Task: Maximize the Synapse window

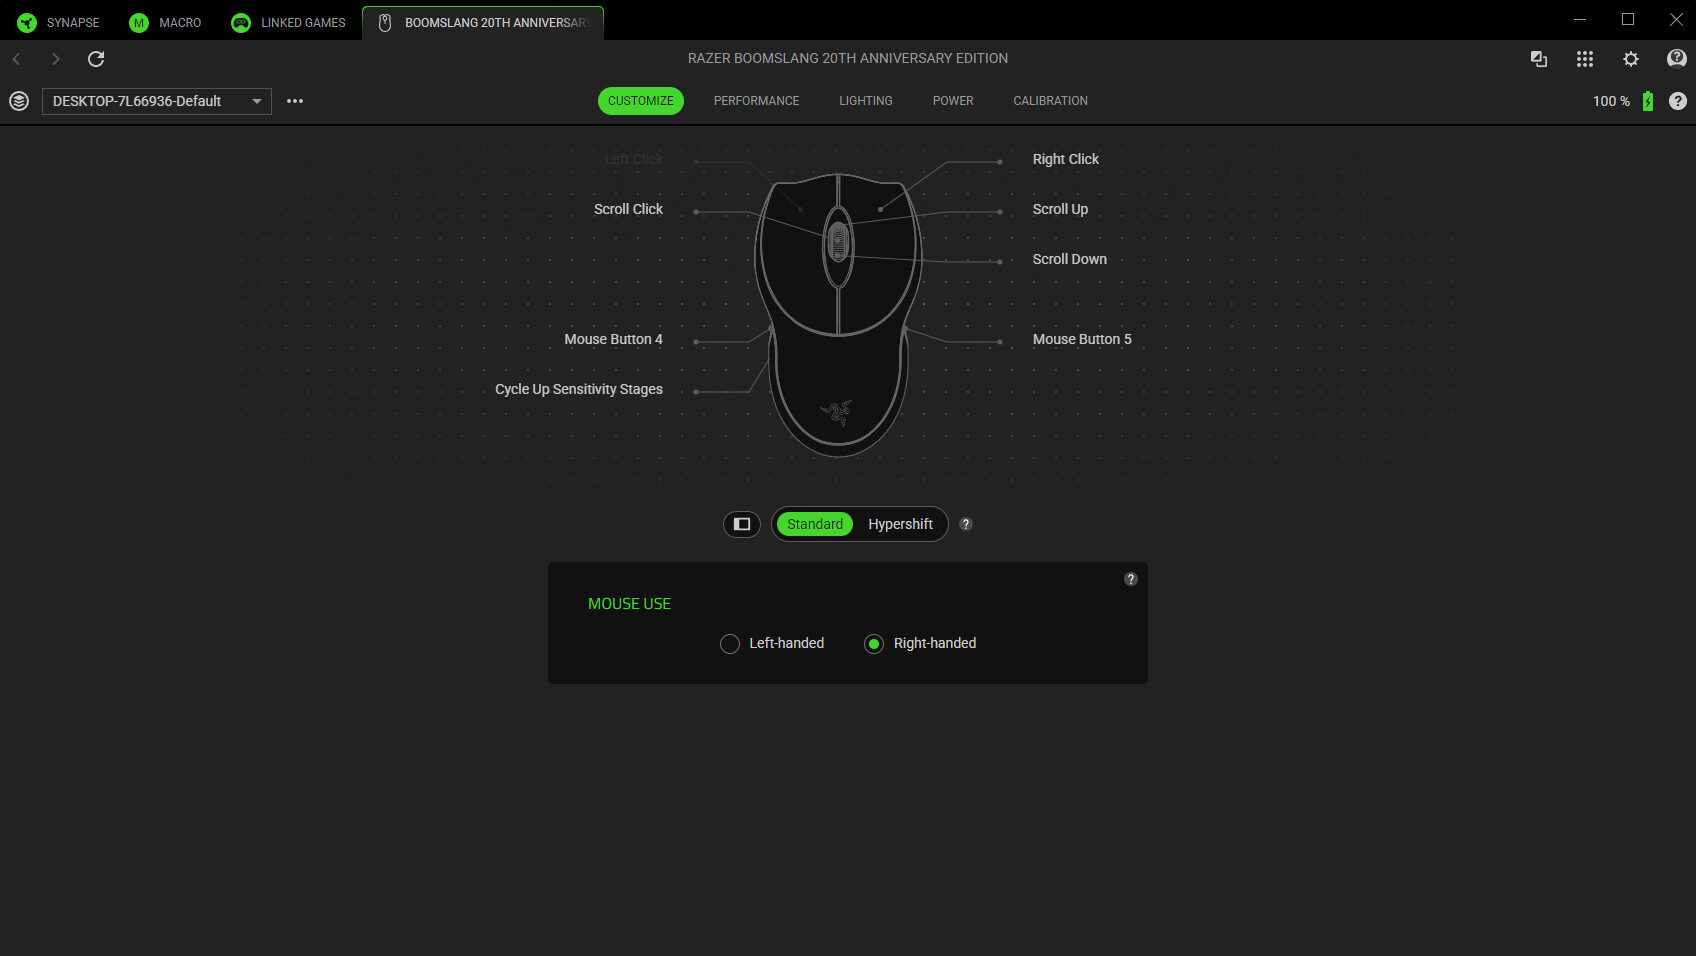Action: (1628, 19)
